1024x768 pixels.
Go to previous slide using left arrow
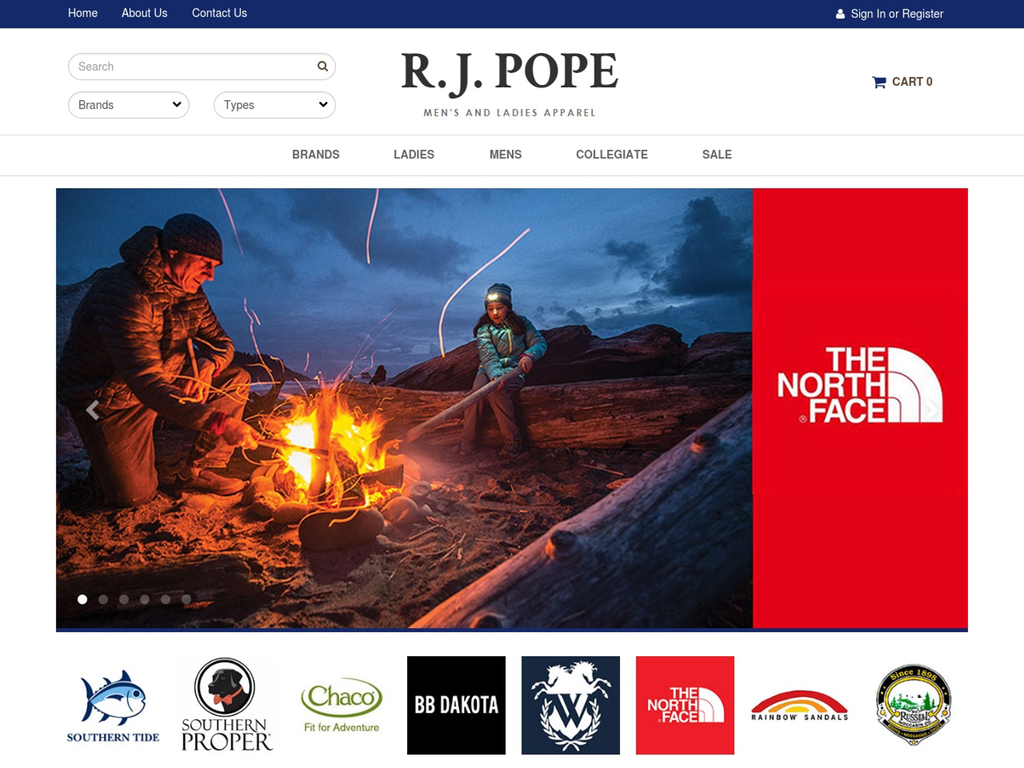tap(92, 410)
